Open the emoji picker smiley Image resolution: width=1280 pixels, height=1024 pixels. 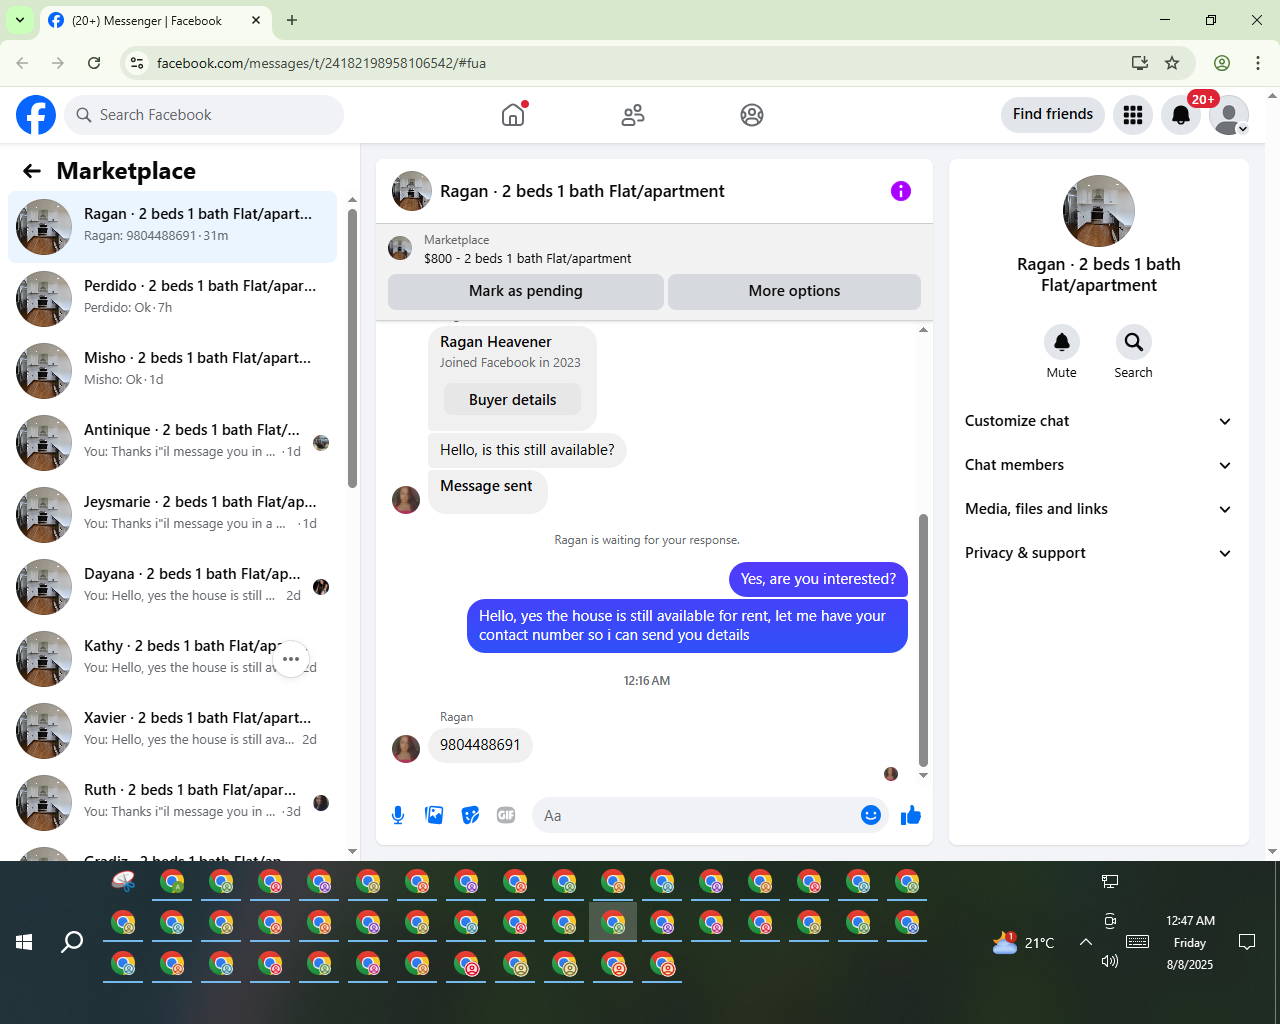[871, 815]
